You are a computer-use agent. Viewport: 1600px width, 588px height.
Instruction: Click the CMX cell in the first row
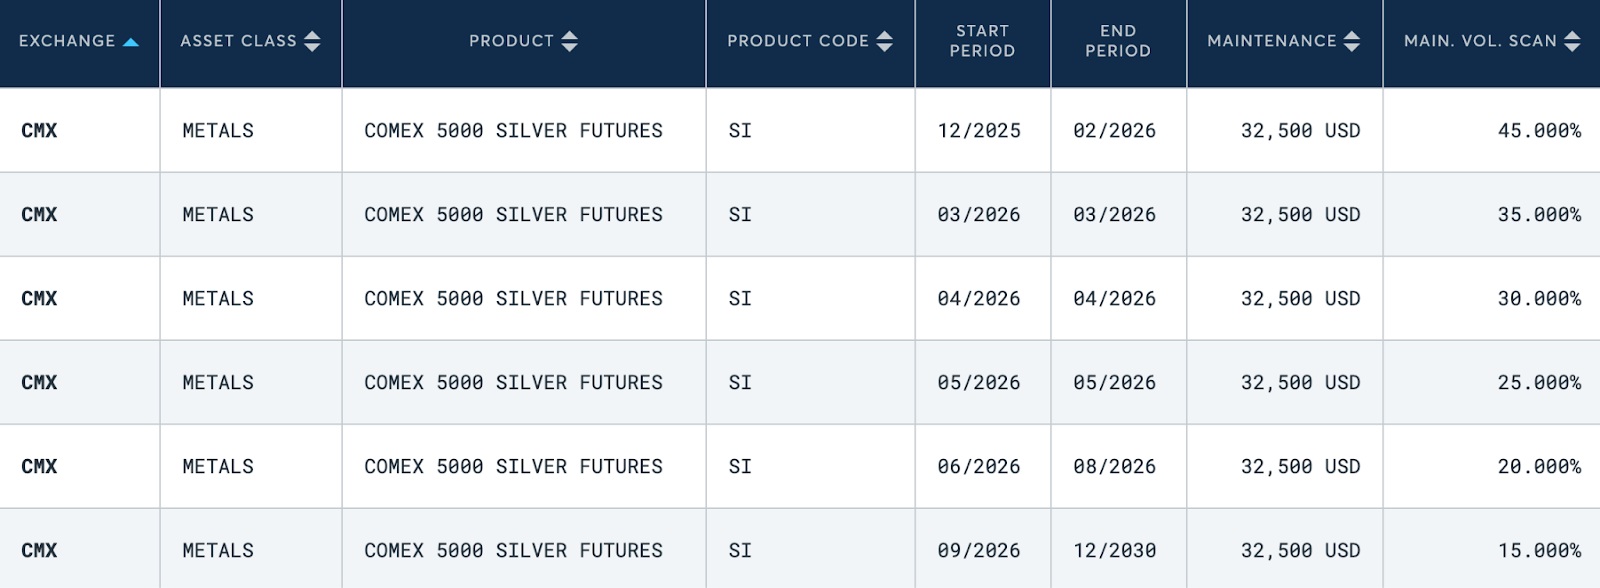pos(38,130)
